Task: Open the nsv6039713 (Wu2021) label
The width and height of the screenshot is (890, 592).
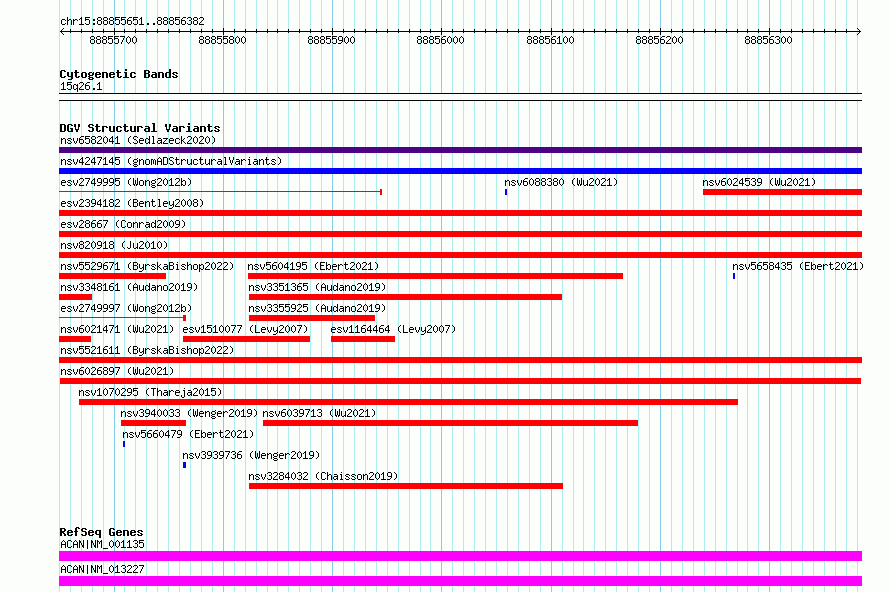Action: pyautogui.click(x=319, y=413)
